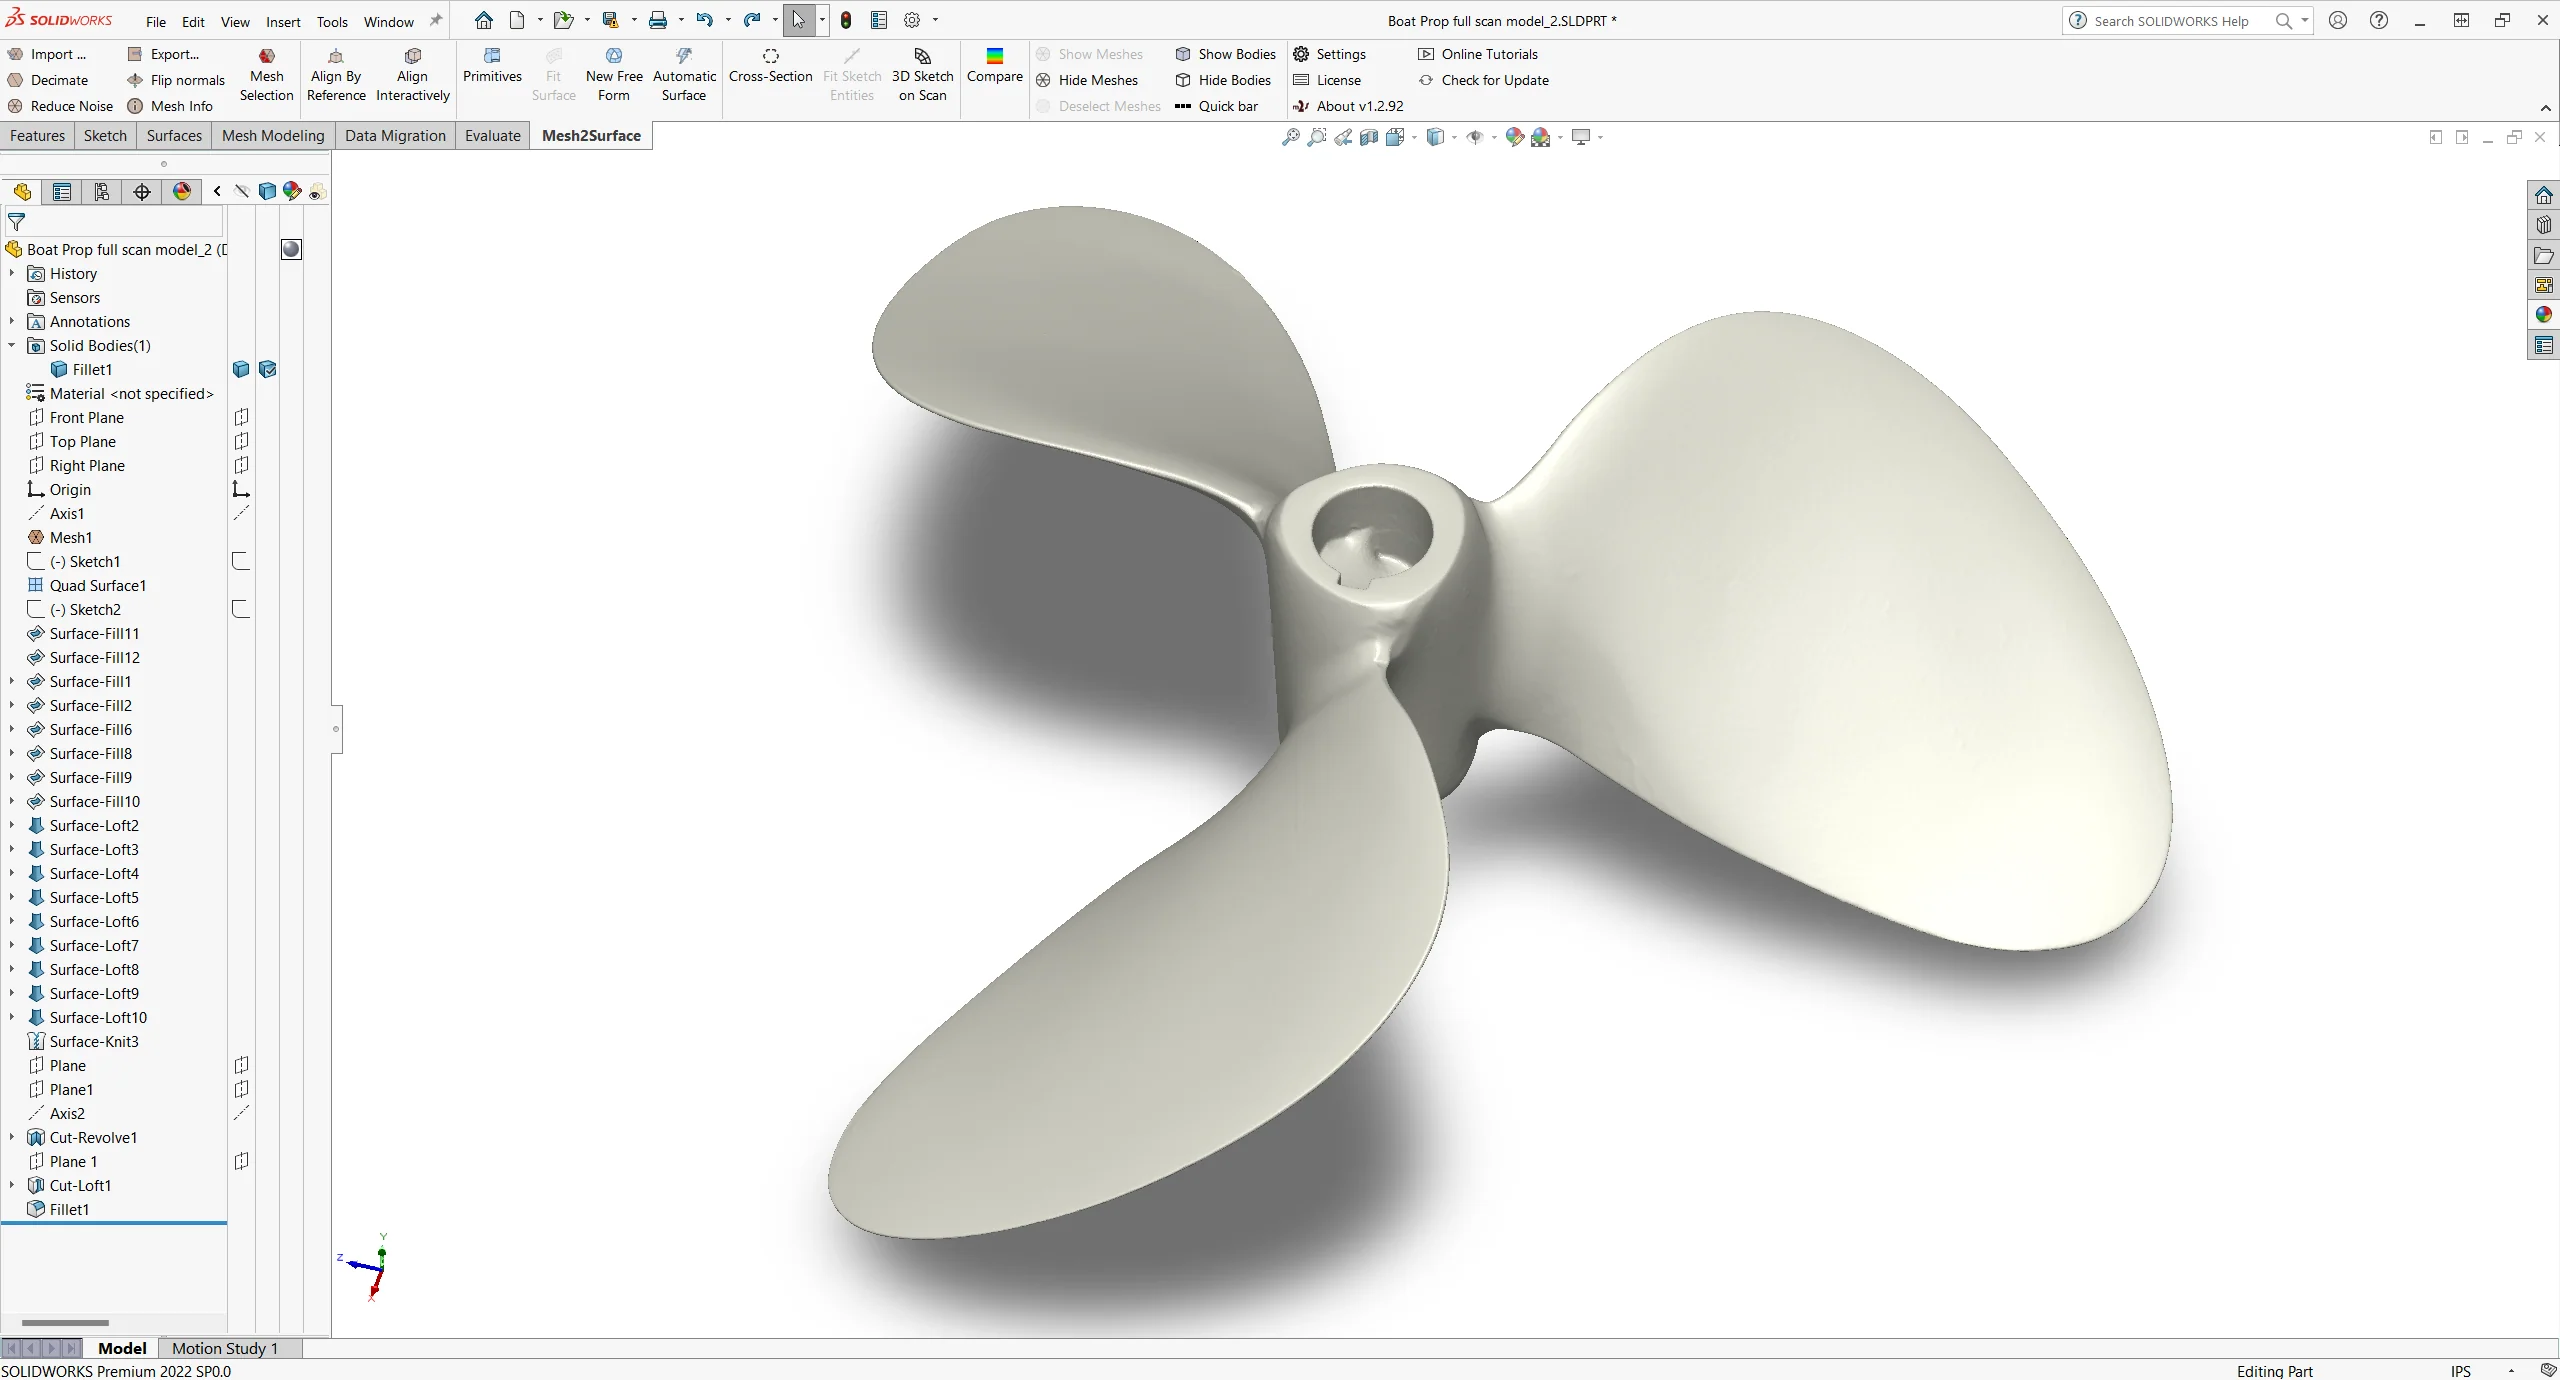This screenshot has height=1380, width=2560.
Task: Click the Flip Normals icon
Action: pyautogui.click(x=131, y=80)
